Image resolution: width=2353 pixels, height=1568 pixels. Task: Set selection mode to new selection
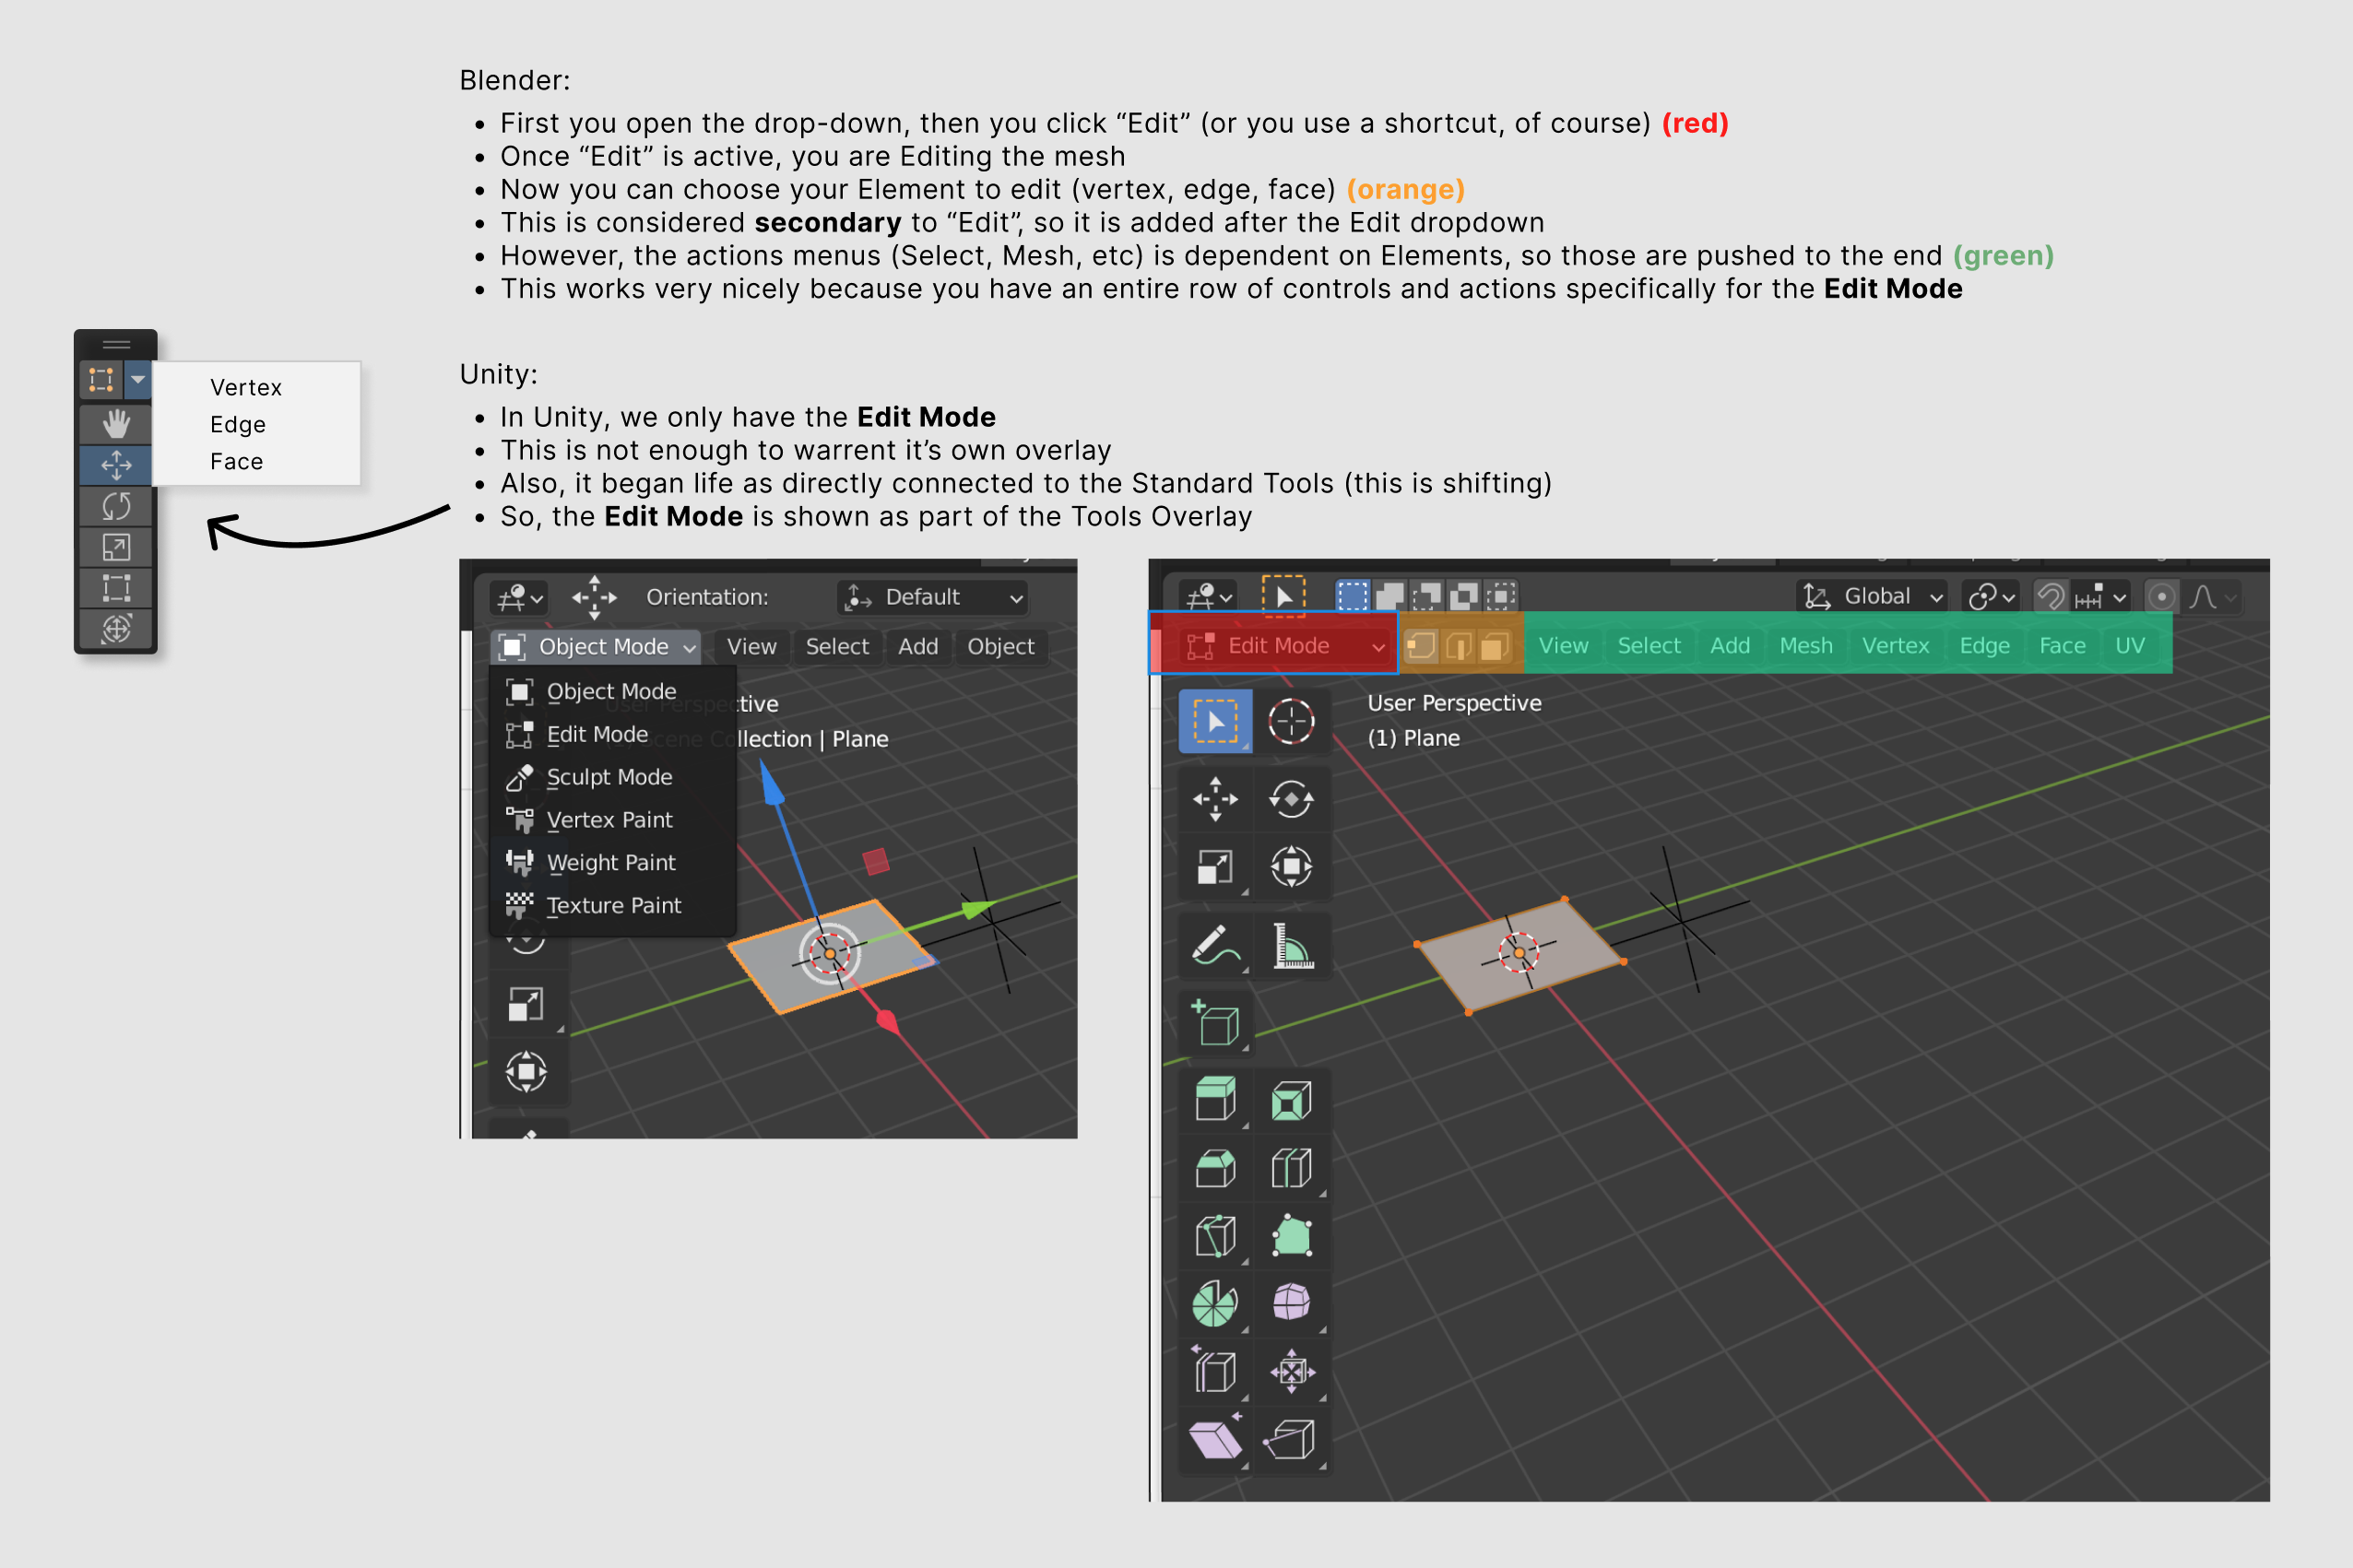pyautogui.click(x=1352, y=597)
